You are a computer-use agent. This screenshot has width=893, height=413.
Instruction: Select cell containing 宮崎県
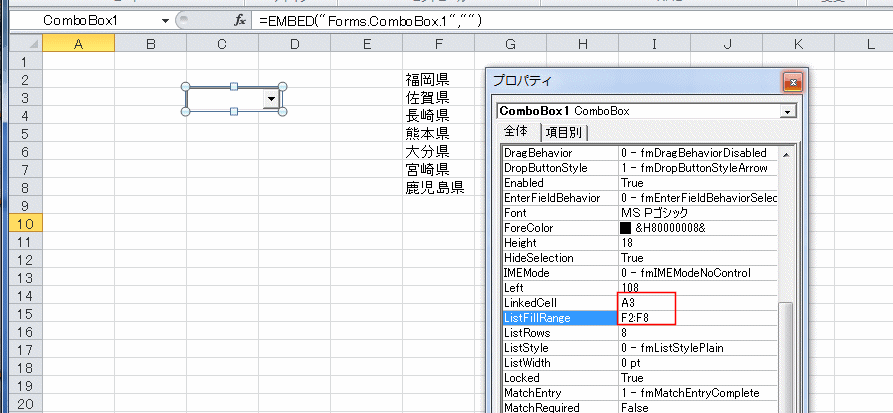coord(438,169)
